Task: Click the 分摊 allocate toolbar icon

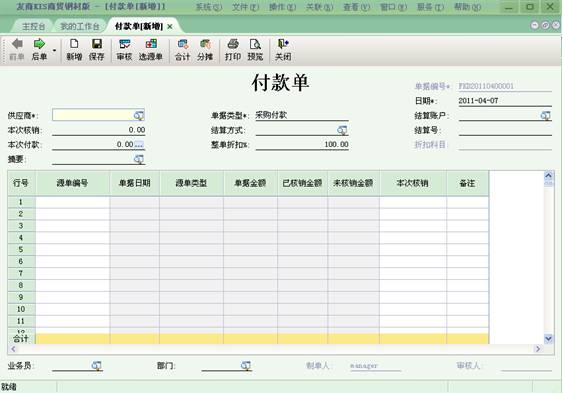Action: coord(205,49)
